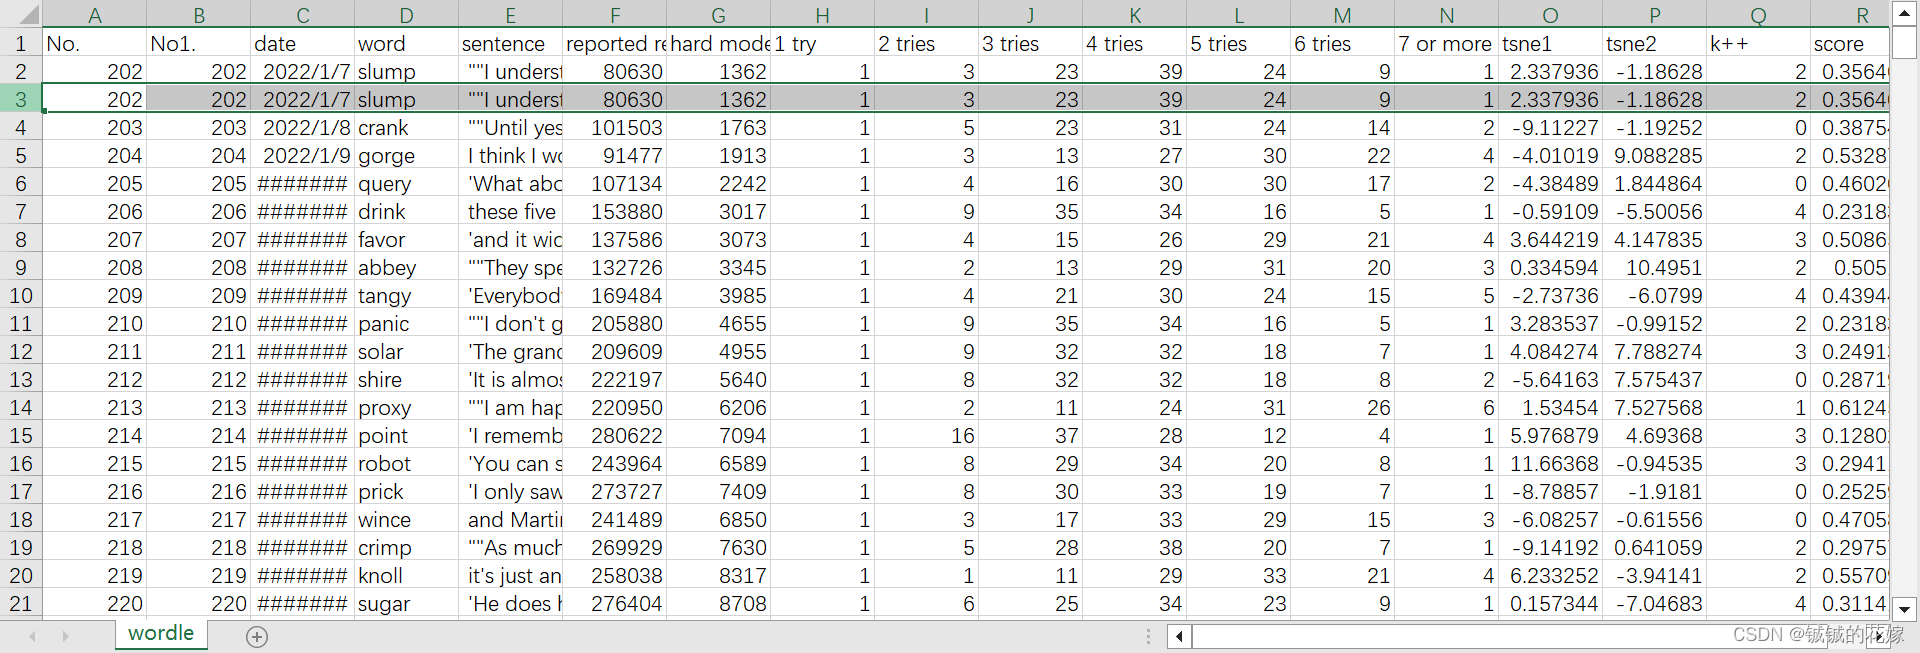Select the cell containing 'drink'
The width and height of the screenshot is (1920, 653).
[x=407, y=211]
